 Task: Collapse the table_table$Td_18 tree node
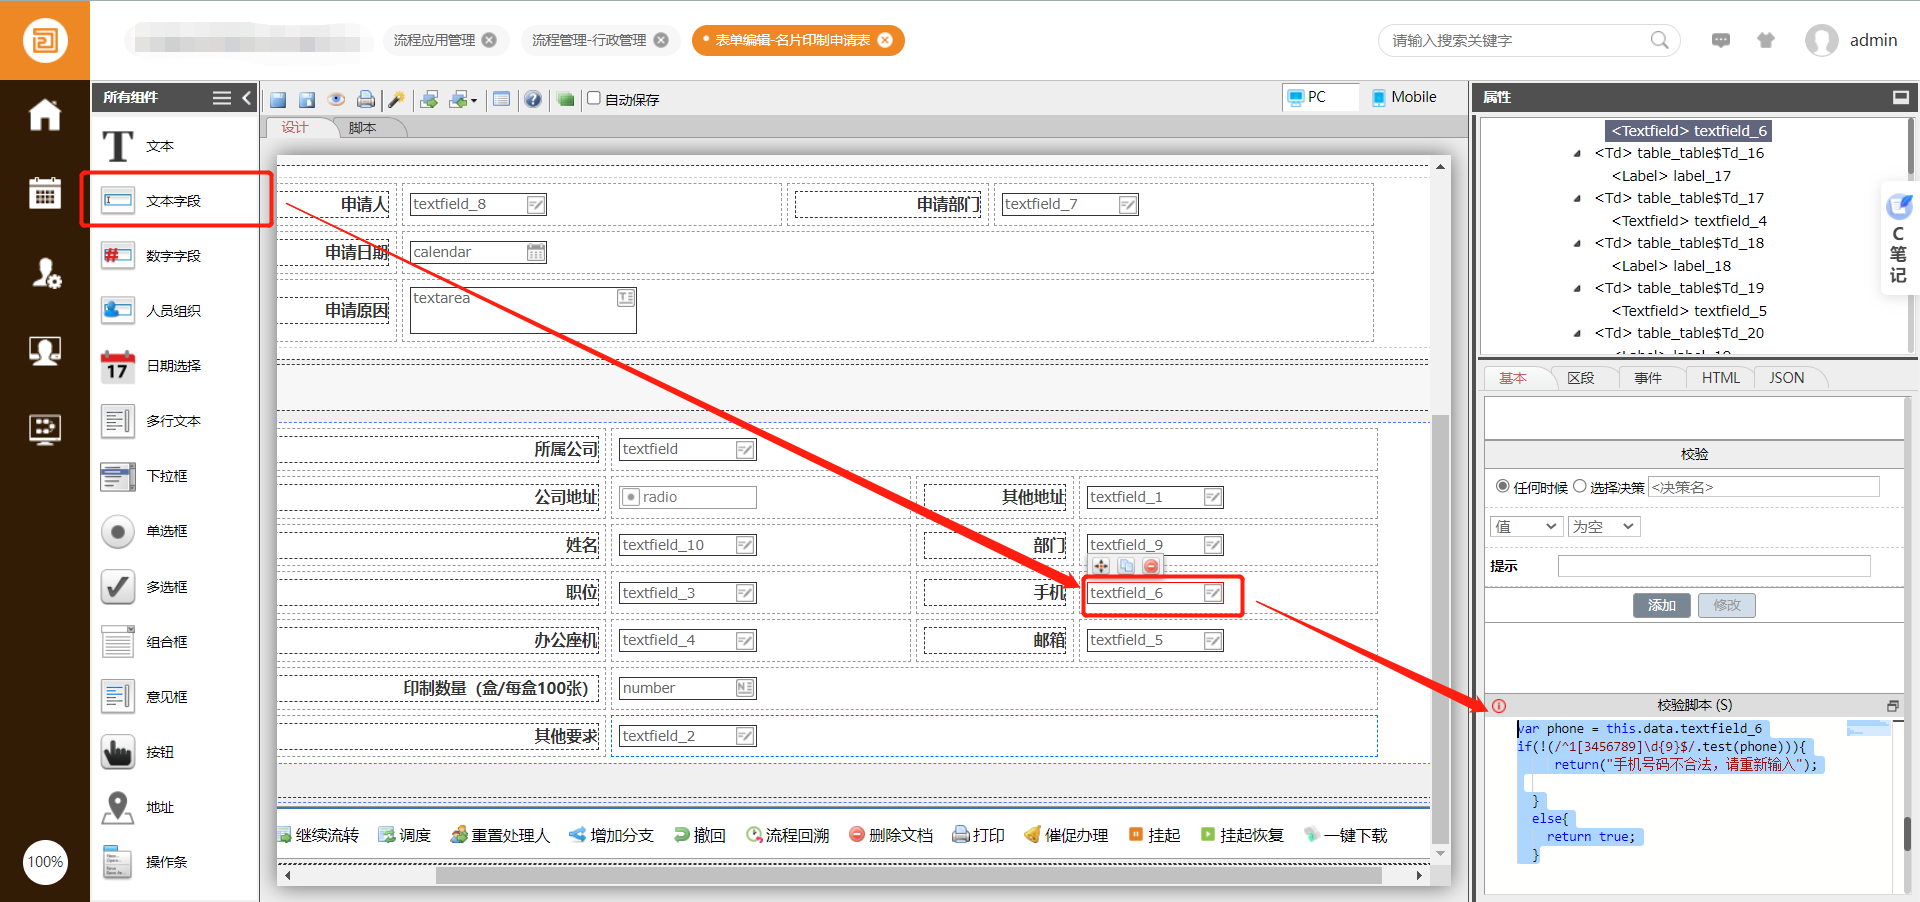pyautogui.click(x=1577, y=244)
